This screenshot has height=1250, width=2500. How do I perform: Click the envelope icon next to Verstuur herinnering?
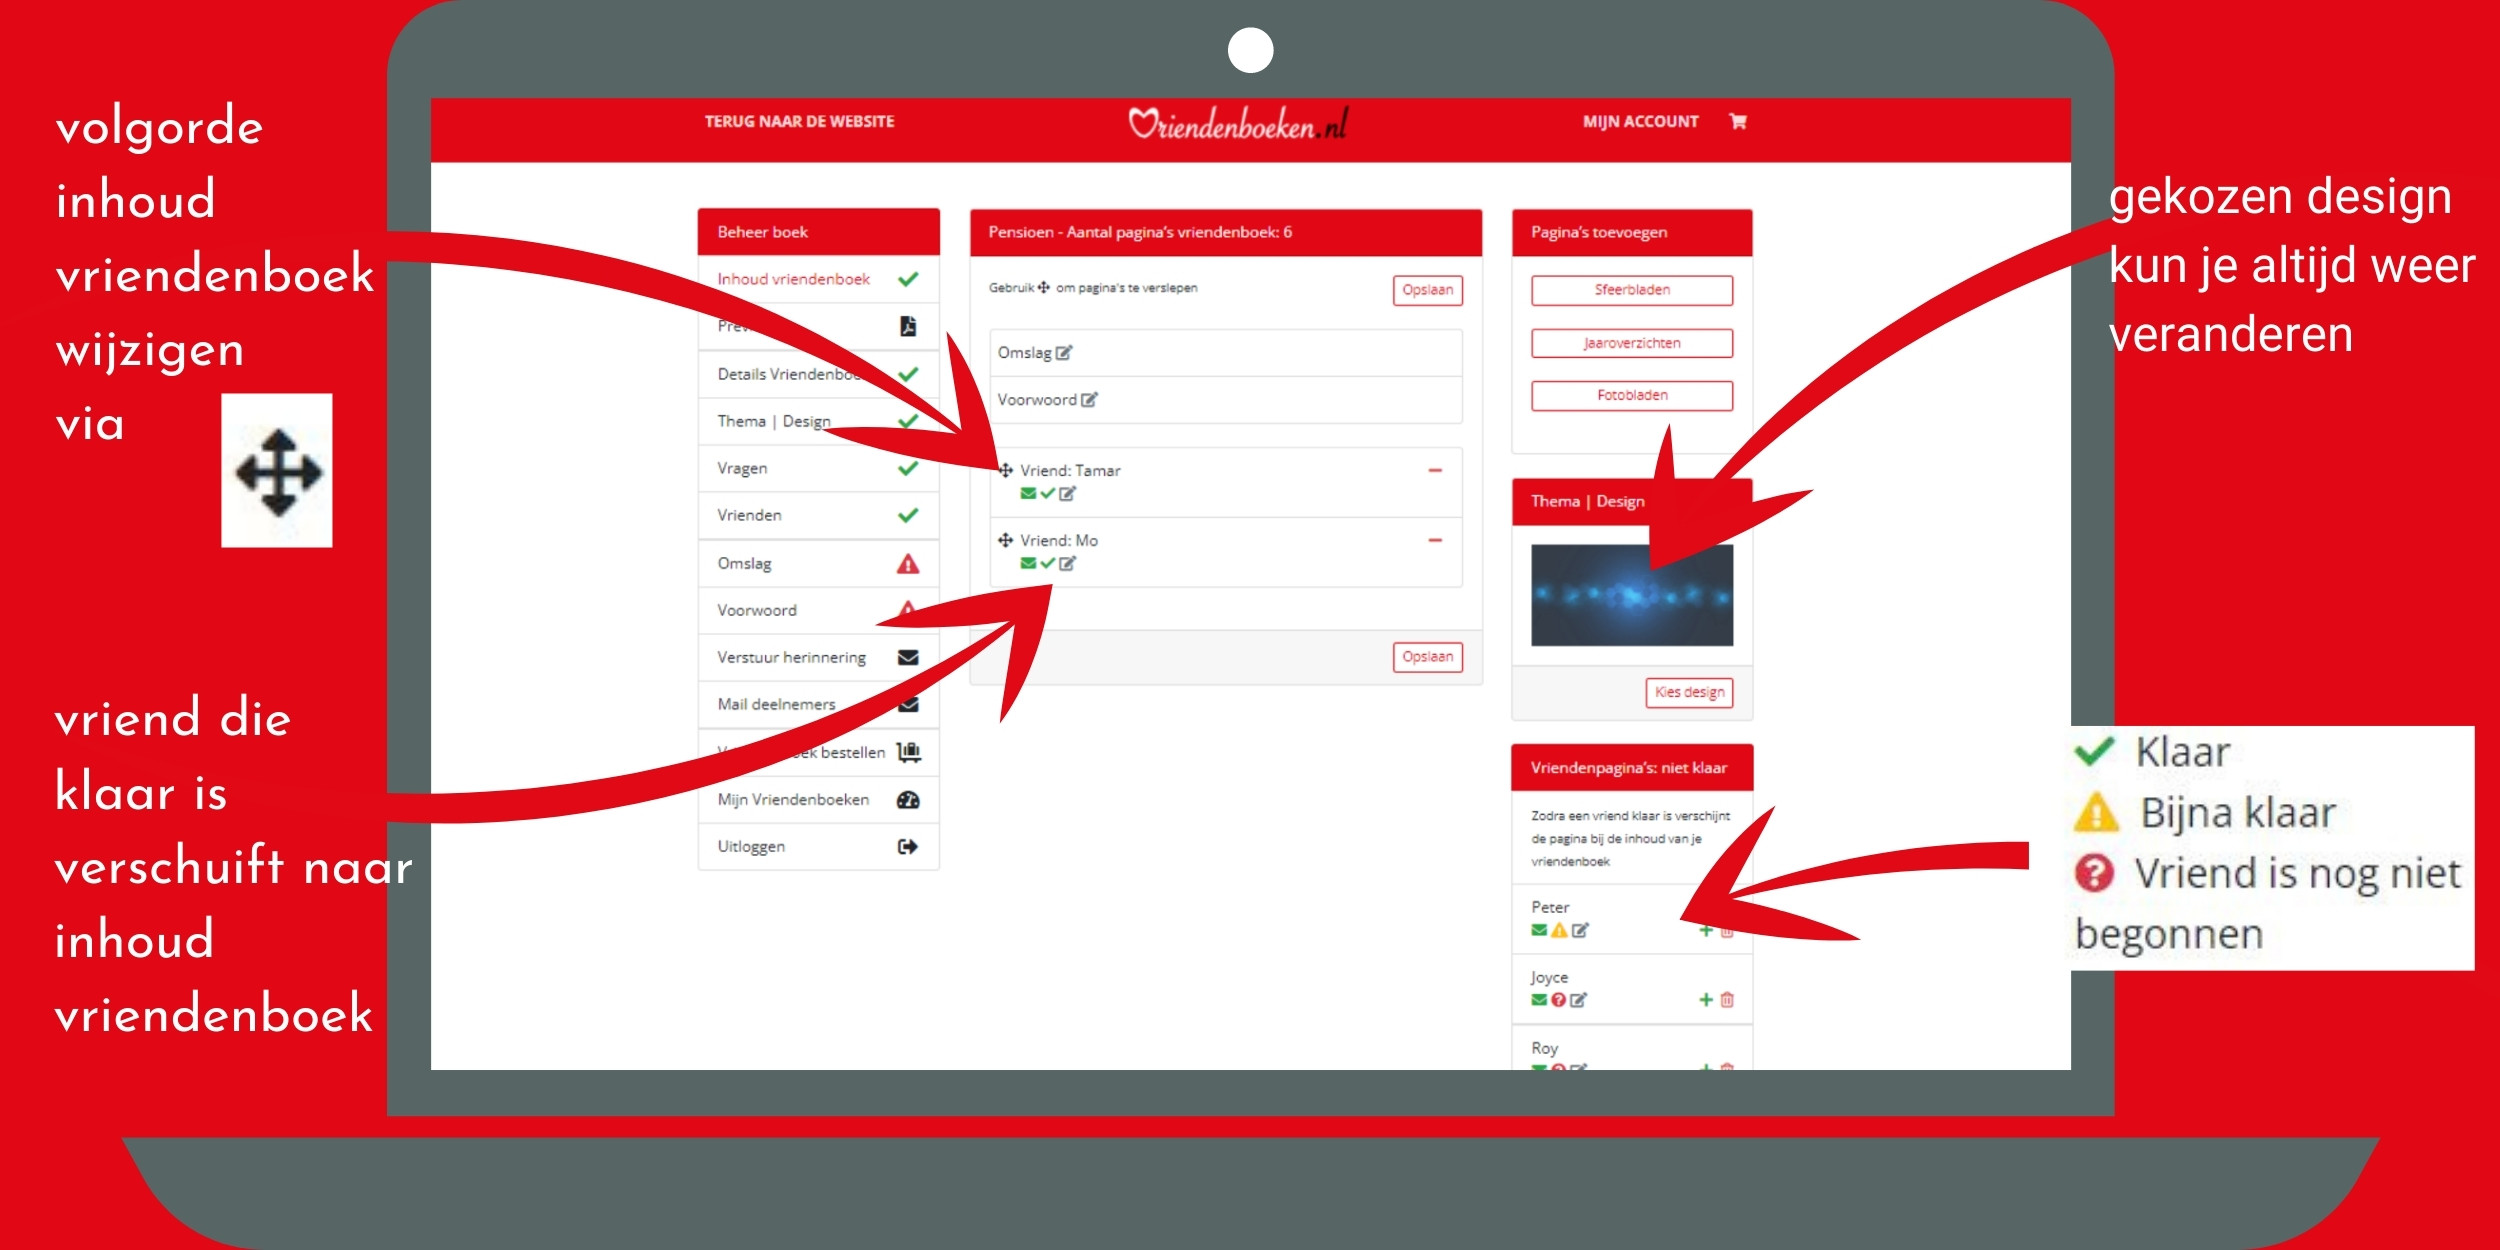click(x=908, y=657)
